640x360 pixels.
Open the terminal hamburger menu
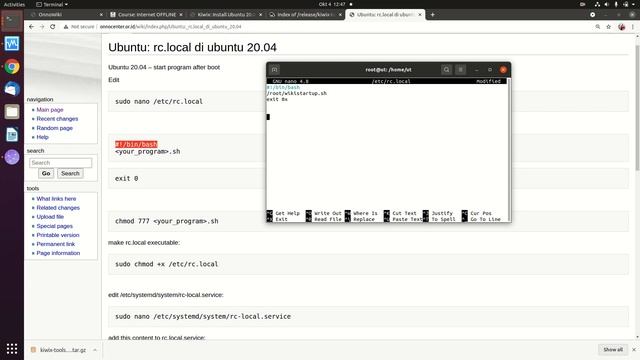coord(460,70)
